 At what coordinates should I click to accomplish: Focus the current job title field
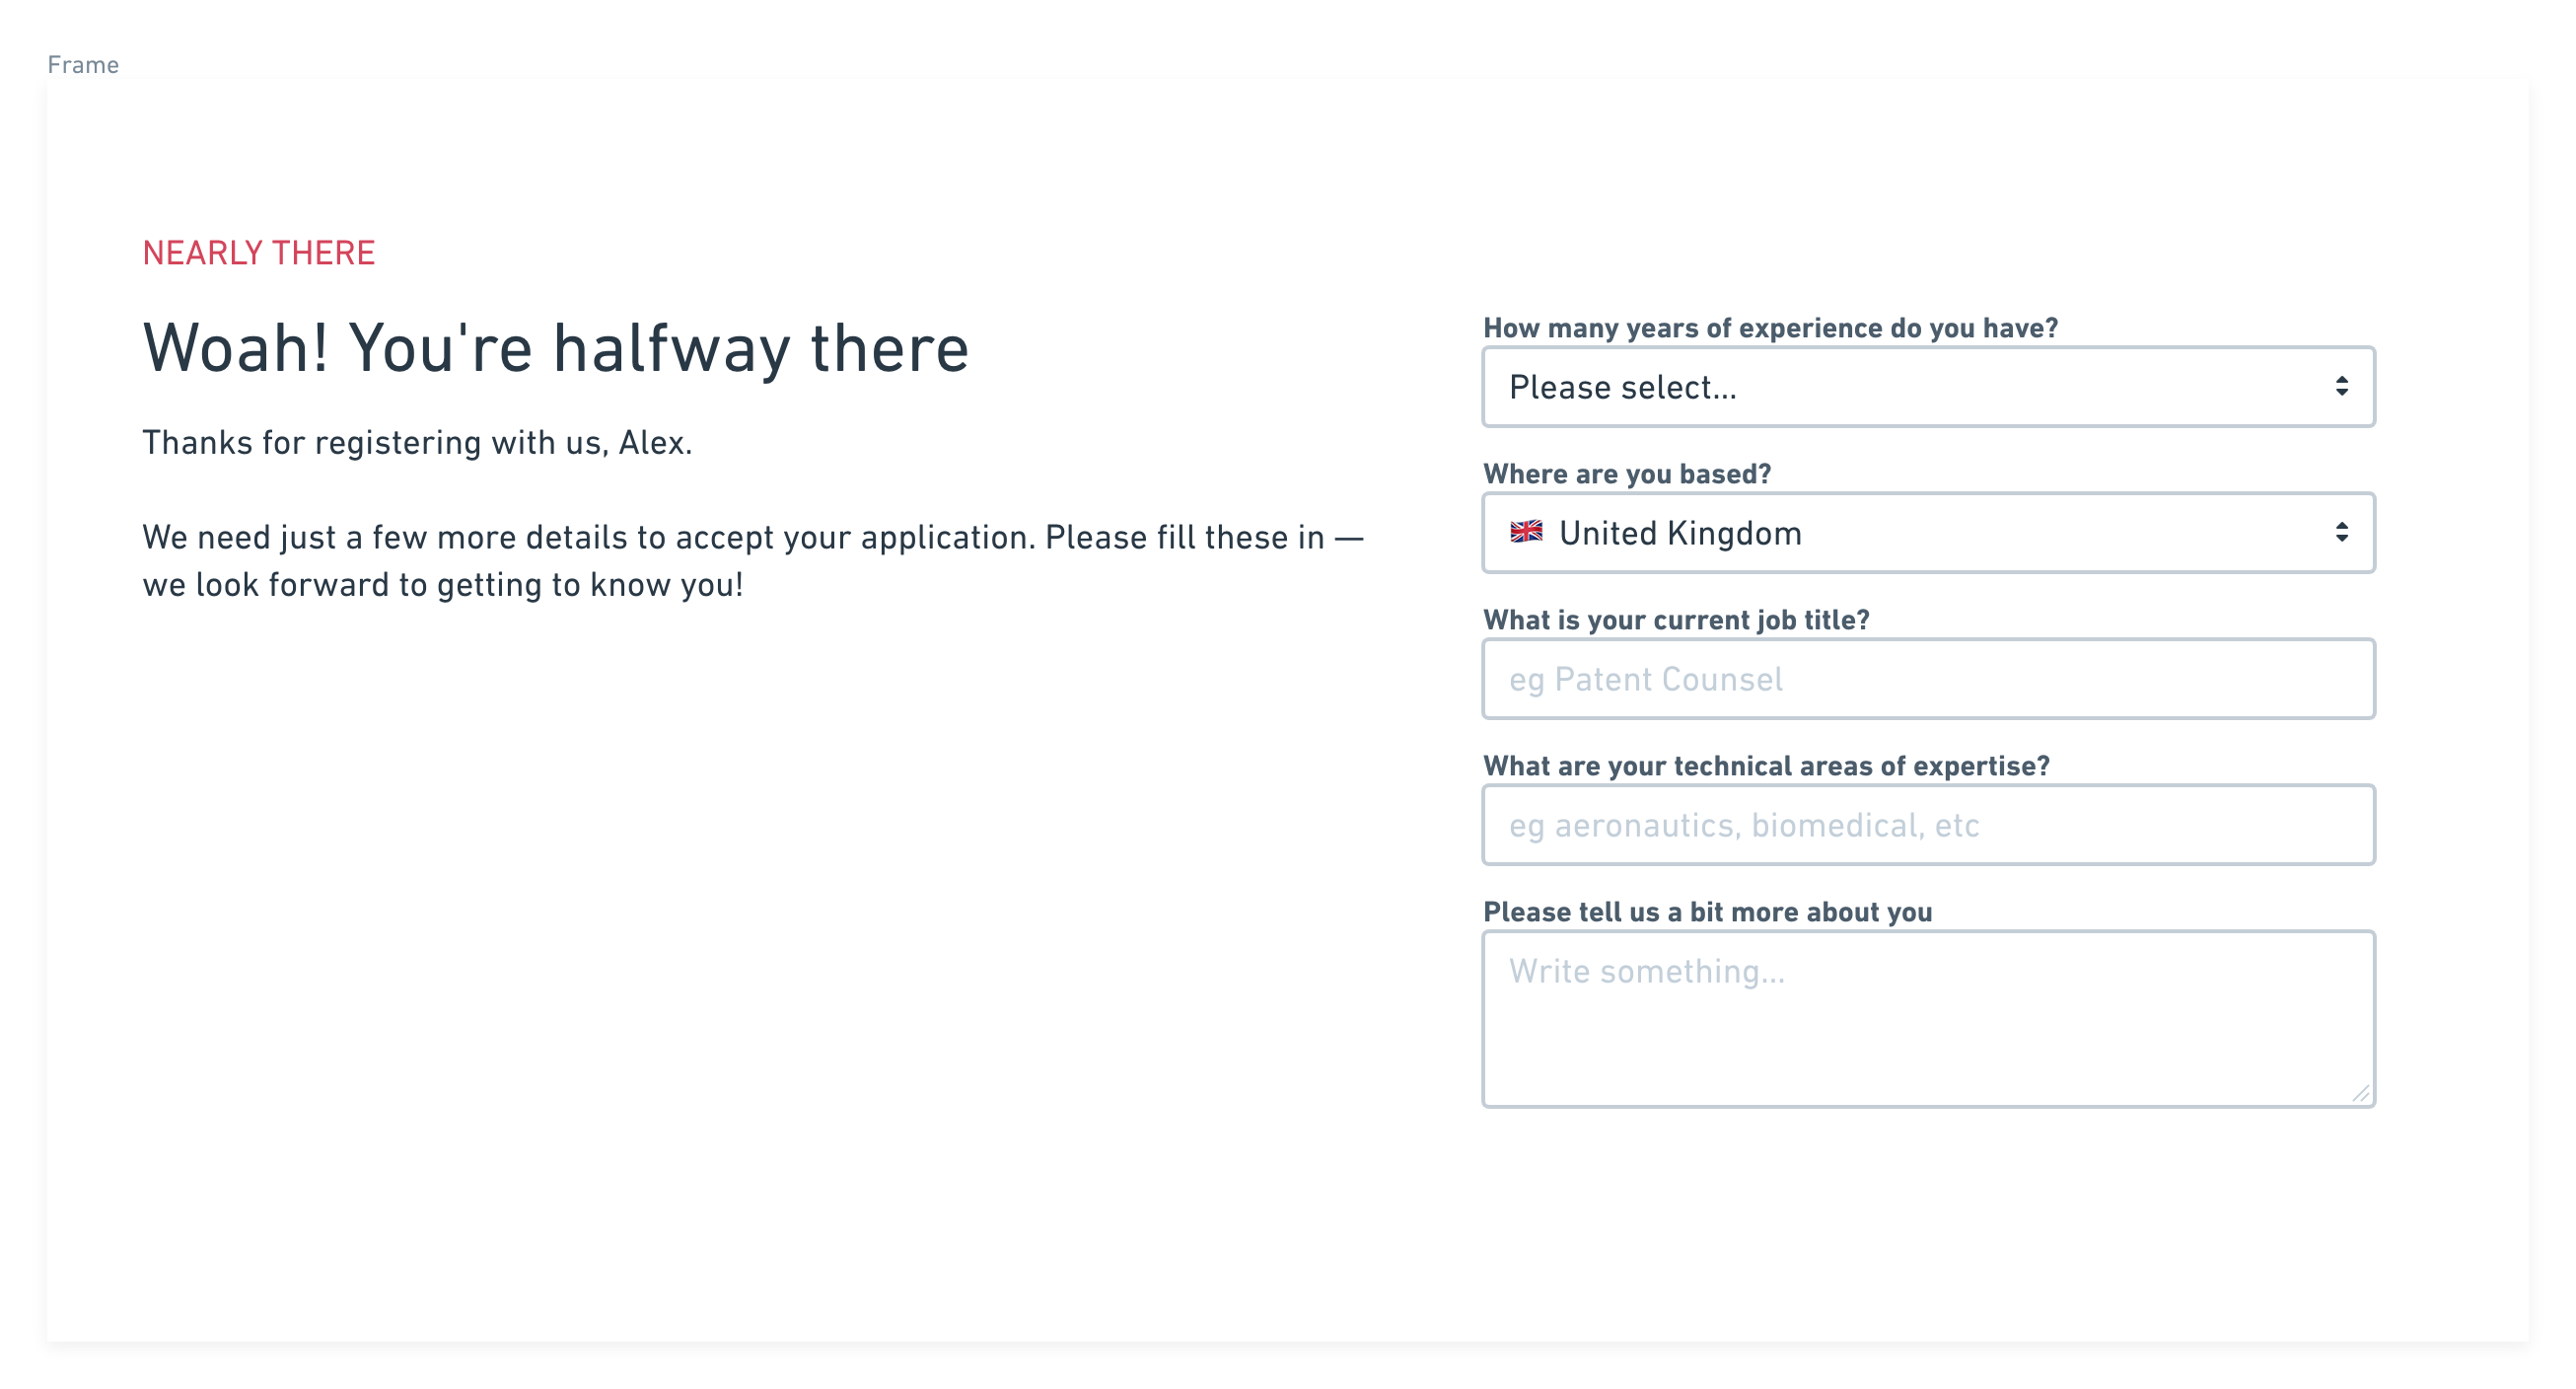[1928, 679]
